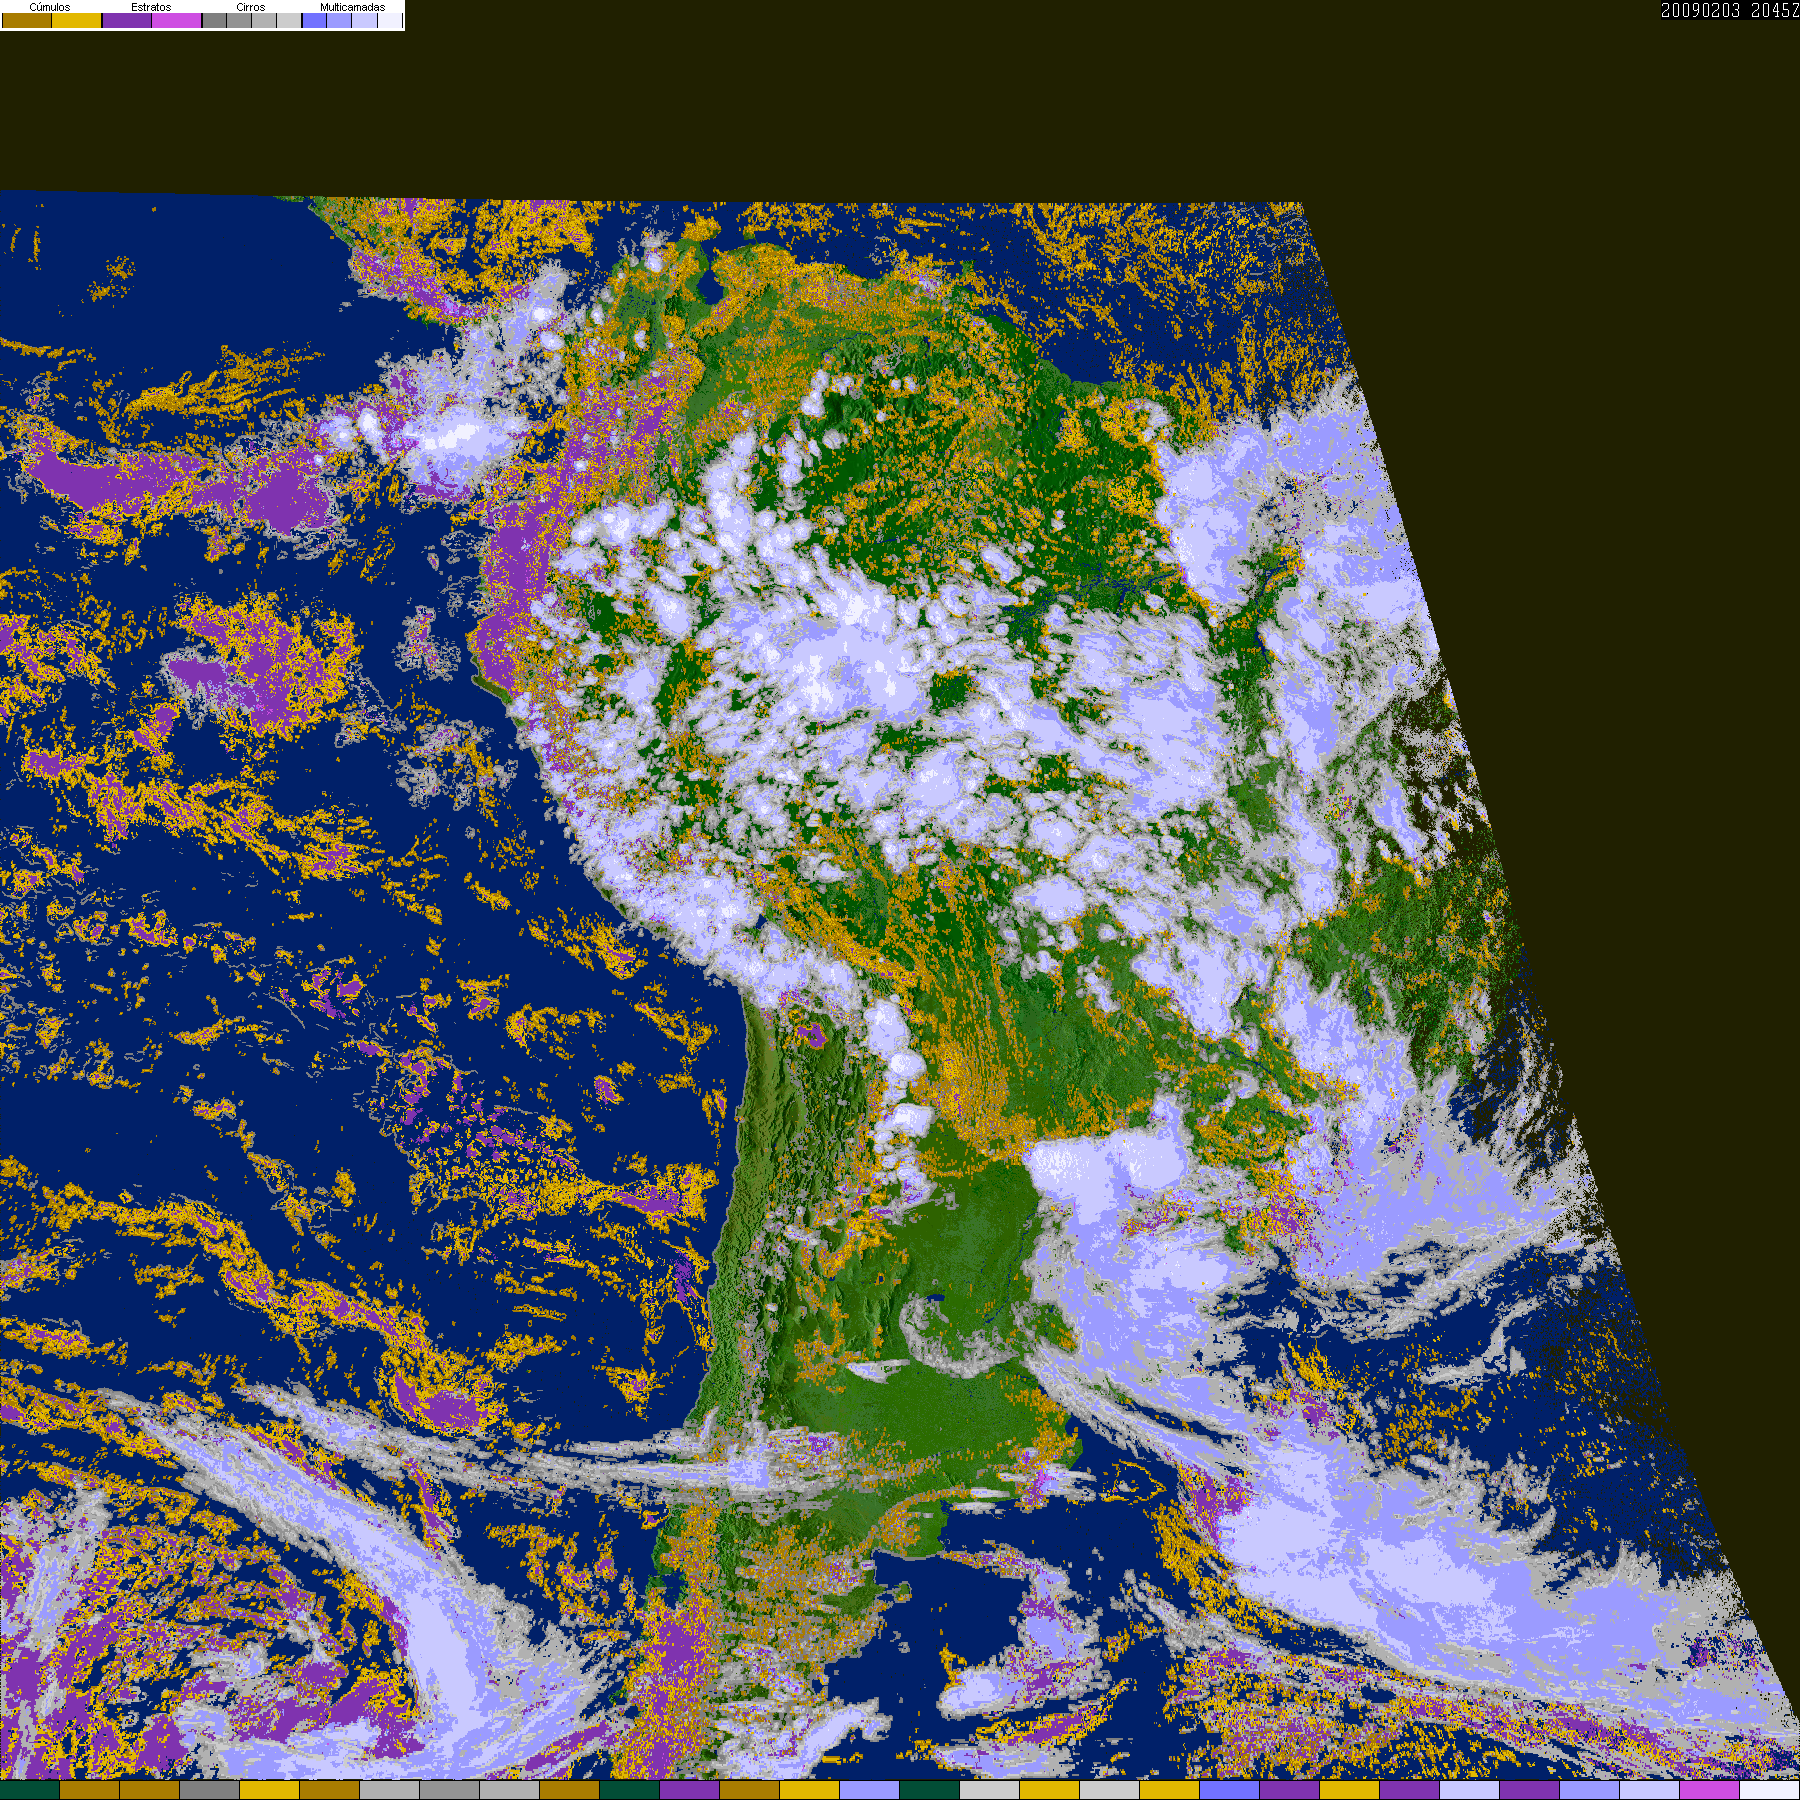
Task: Click the second-lightest gray Cirros swatch
Action: tap(264, 20)
